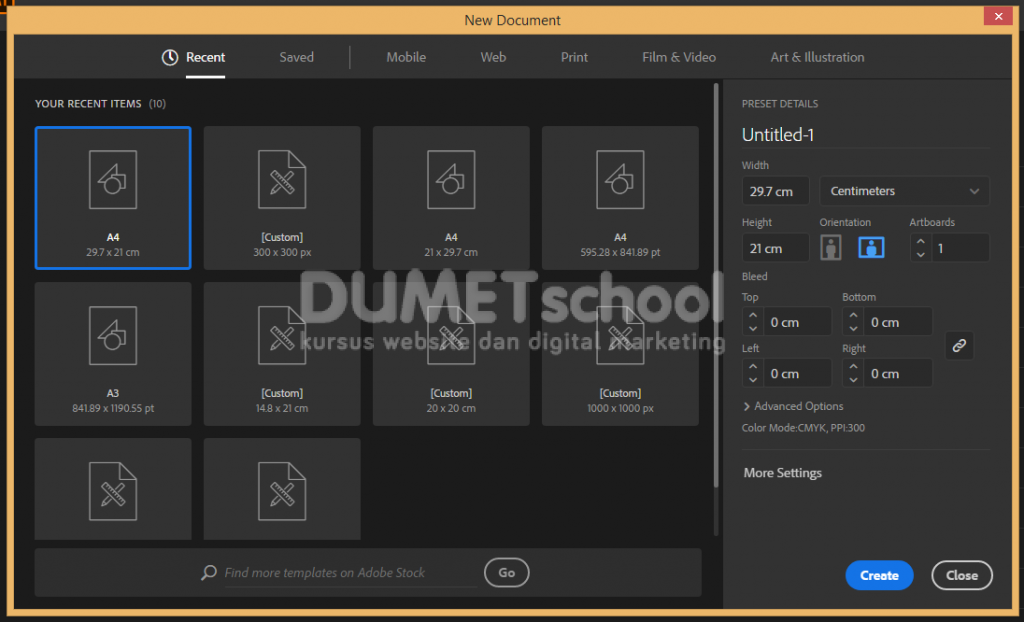Decrease the Top bleed value

[x=753, y=329]
